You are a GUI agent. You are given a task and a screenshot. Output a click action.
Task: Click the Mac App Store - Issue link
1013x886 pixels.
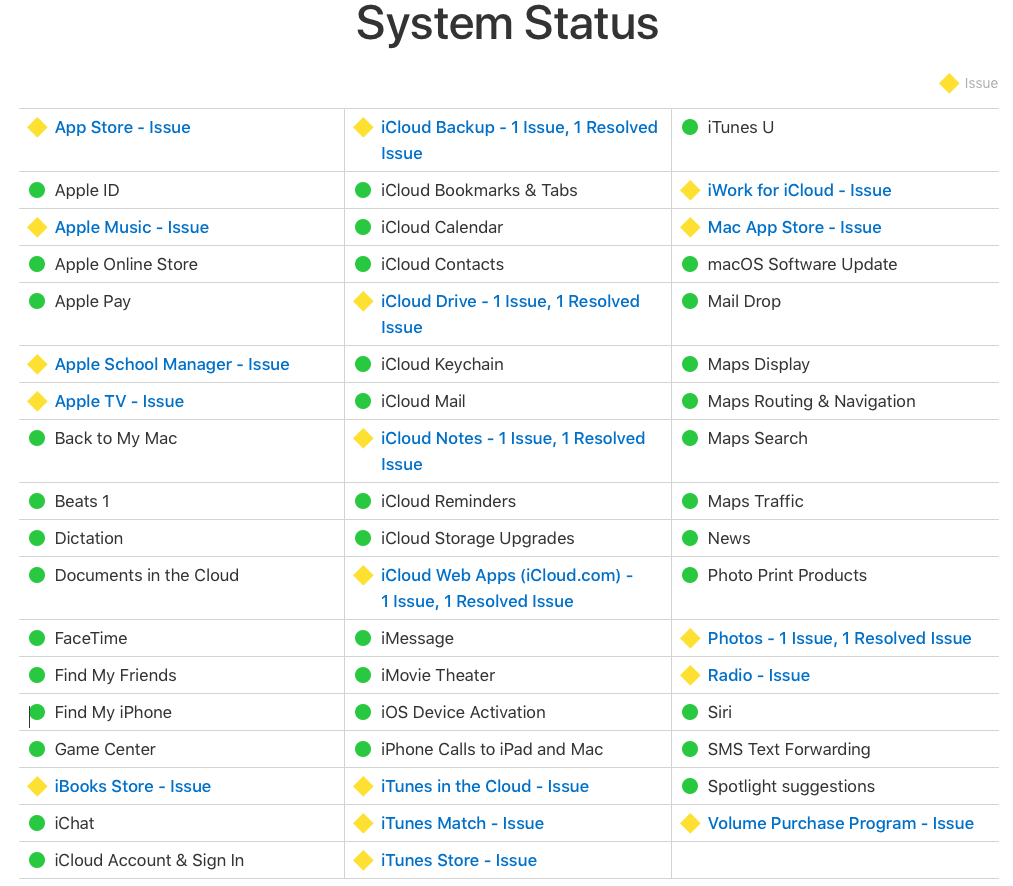tap(795, 227)
